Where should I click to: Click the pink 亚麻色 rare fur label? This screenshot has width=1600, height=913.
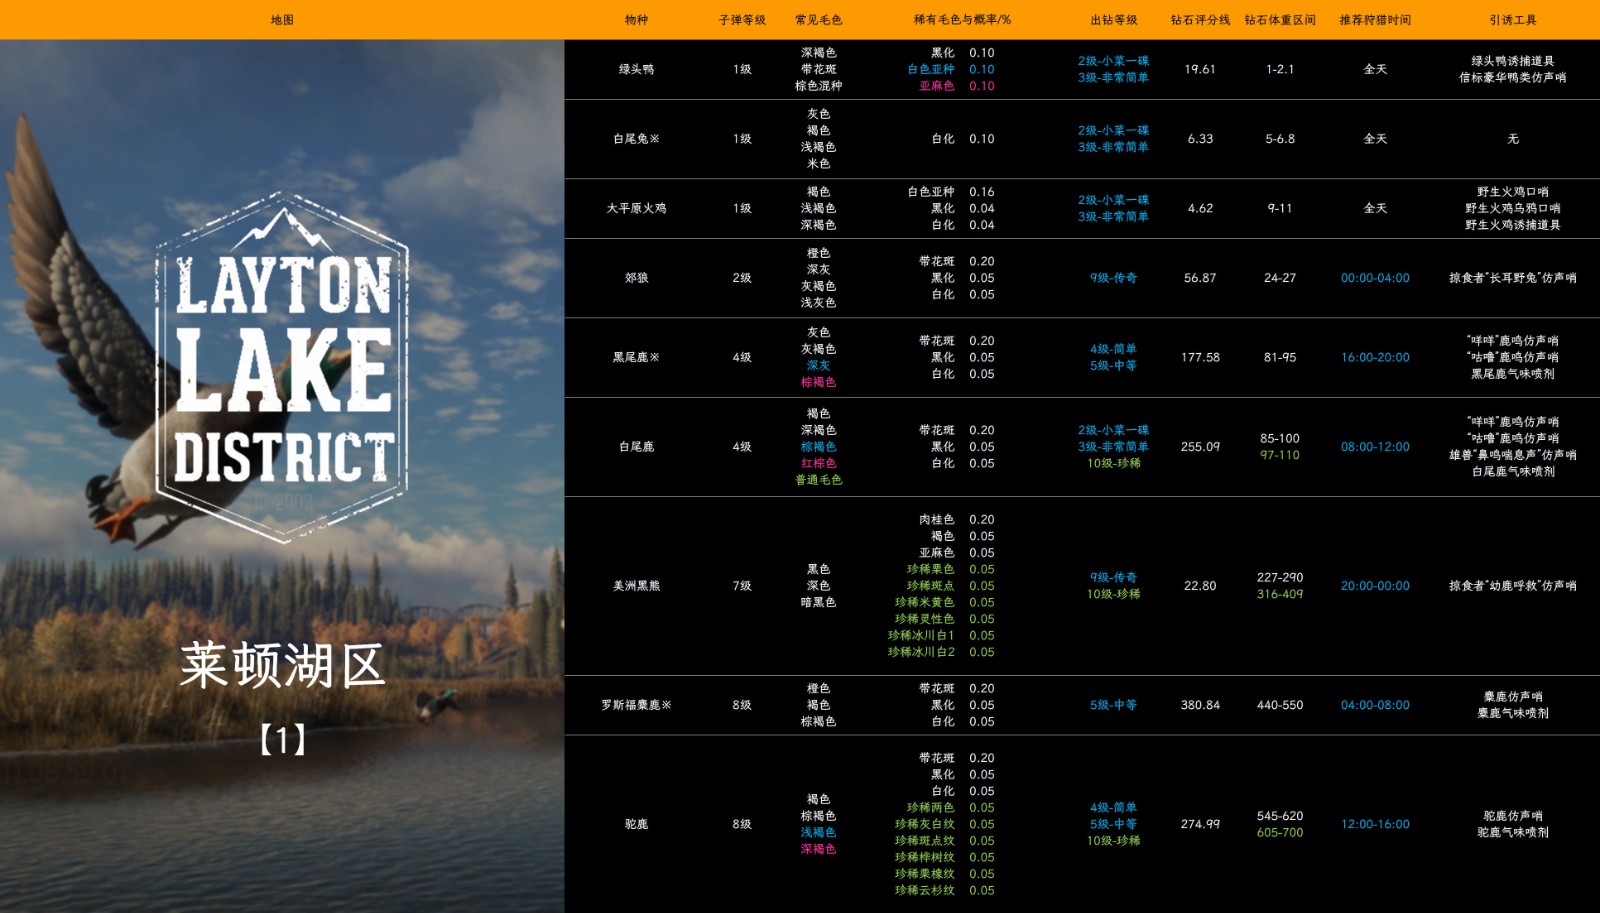(x=936, y=86)
